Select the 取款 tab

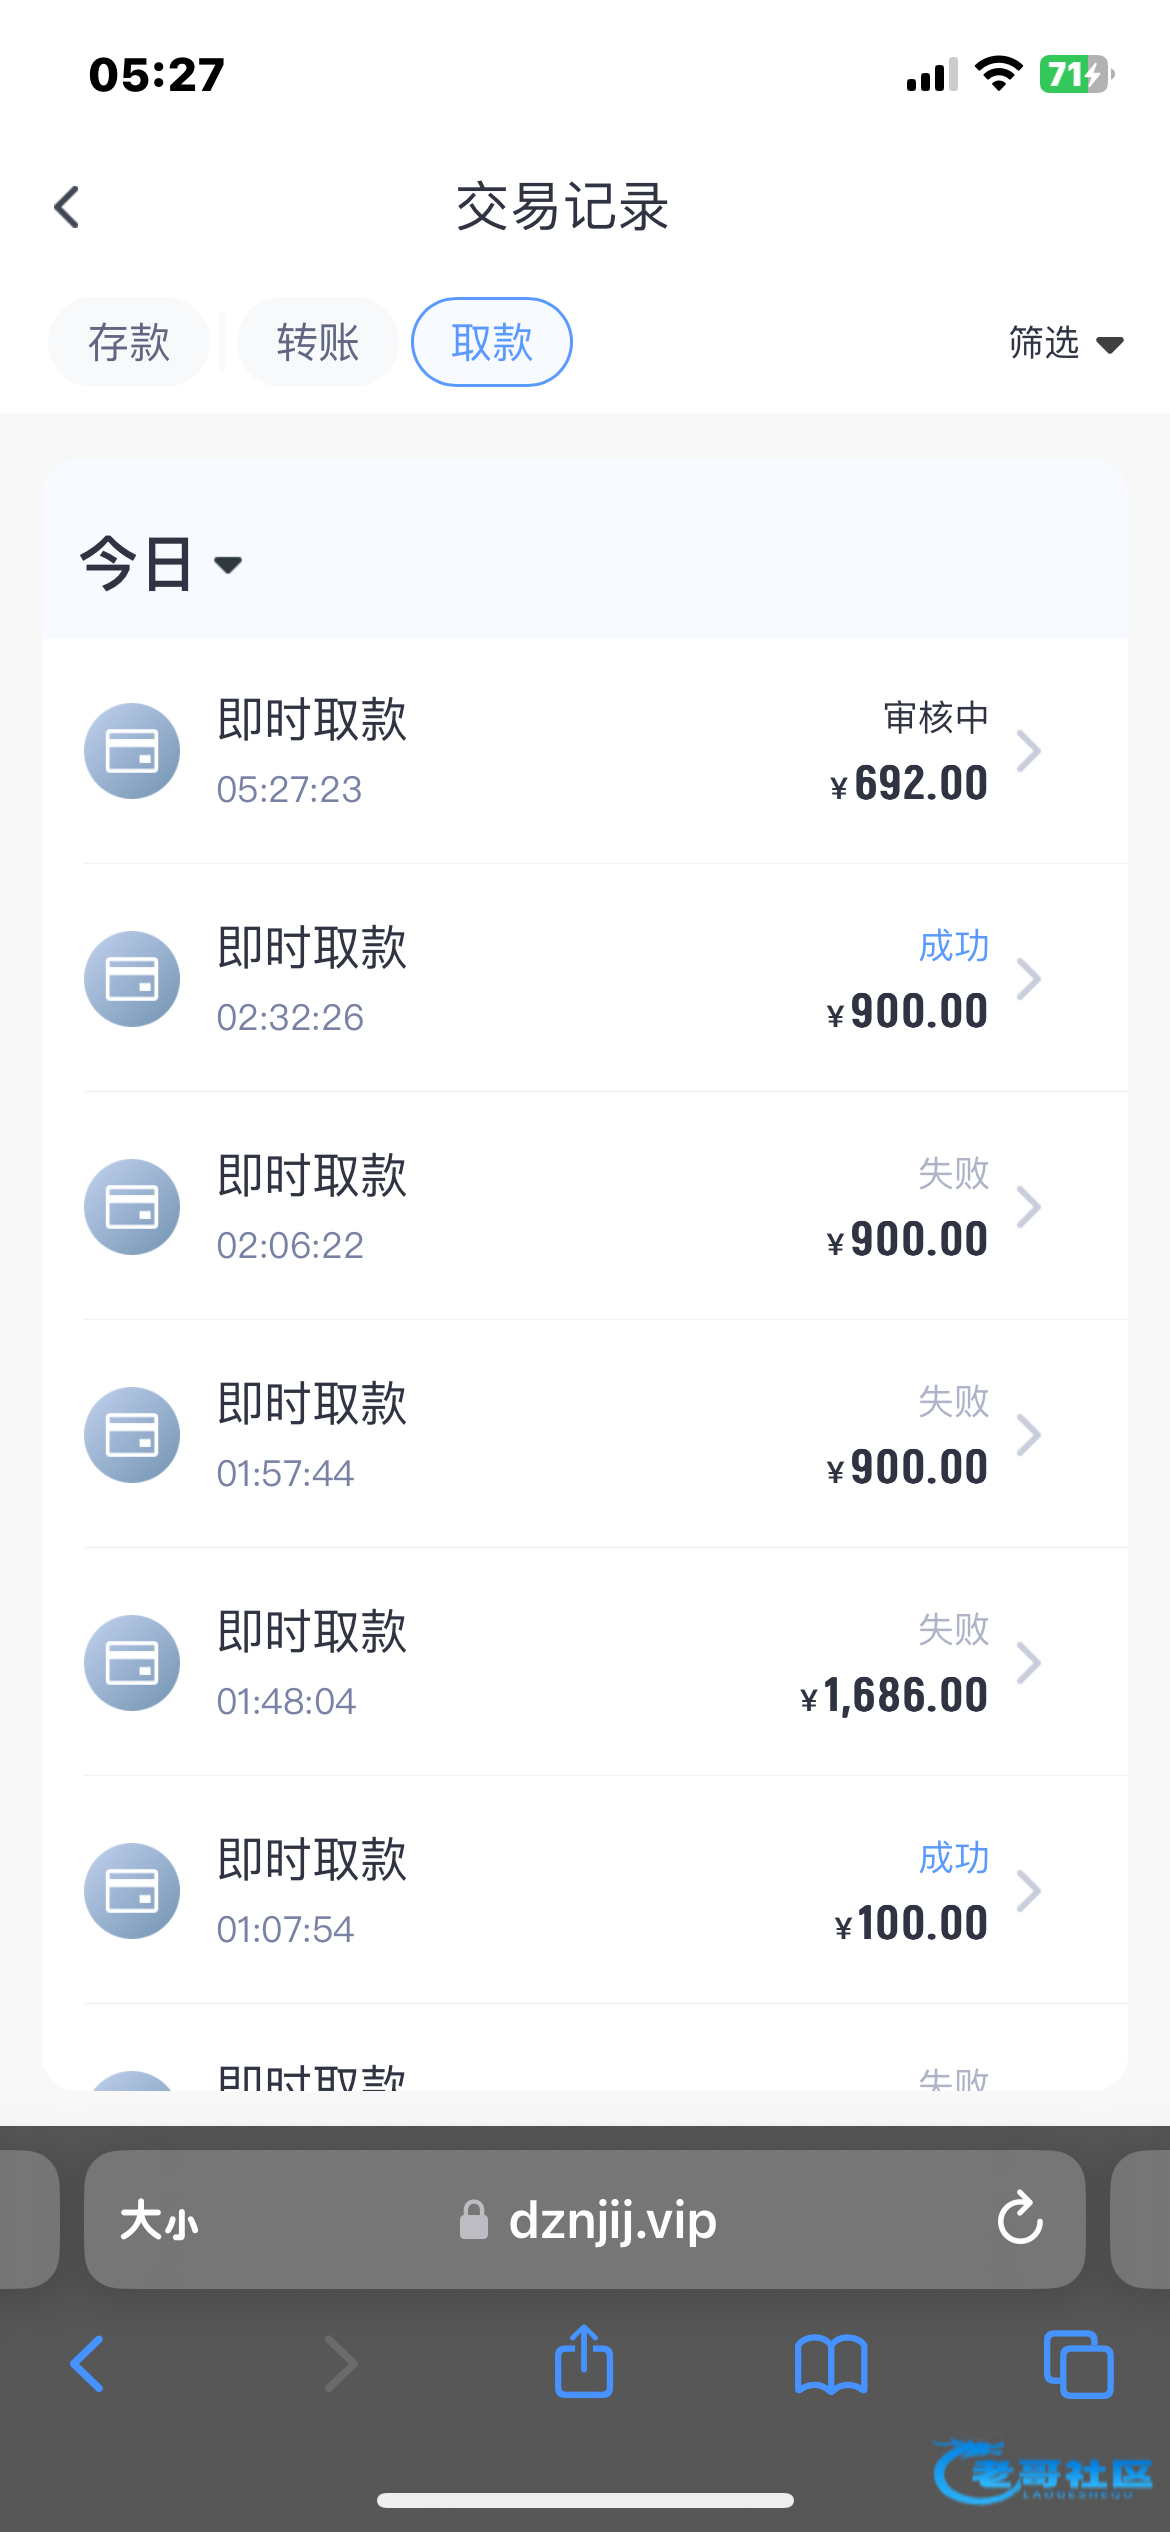[x=492, y=342]
